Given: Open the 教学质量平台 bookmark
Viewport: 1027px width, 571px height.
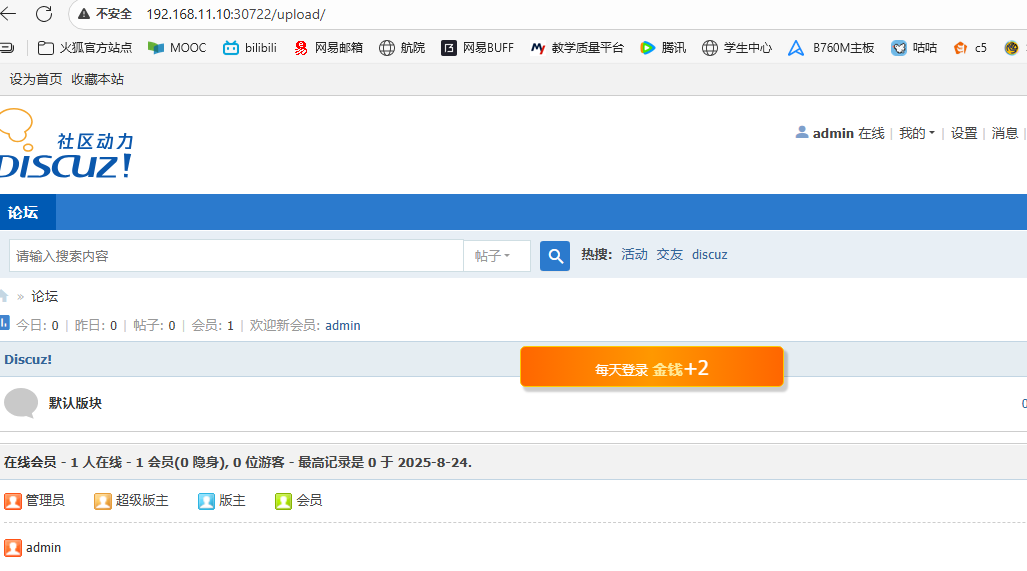Looking at the screenshot, I should pyautogui.click(x=577, y=48).
